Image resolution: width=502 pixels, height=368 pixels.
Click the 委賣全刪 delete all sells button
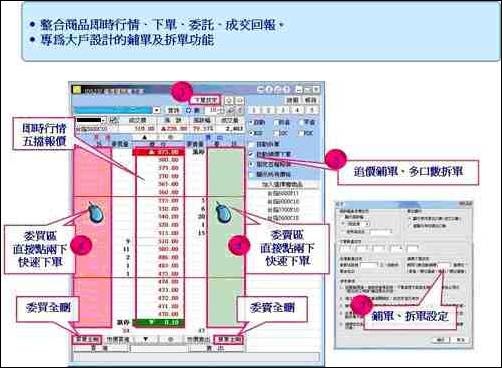tap(229, 340)
